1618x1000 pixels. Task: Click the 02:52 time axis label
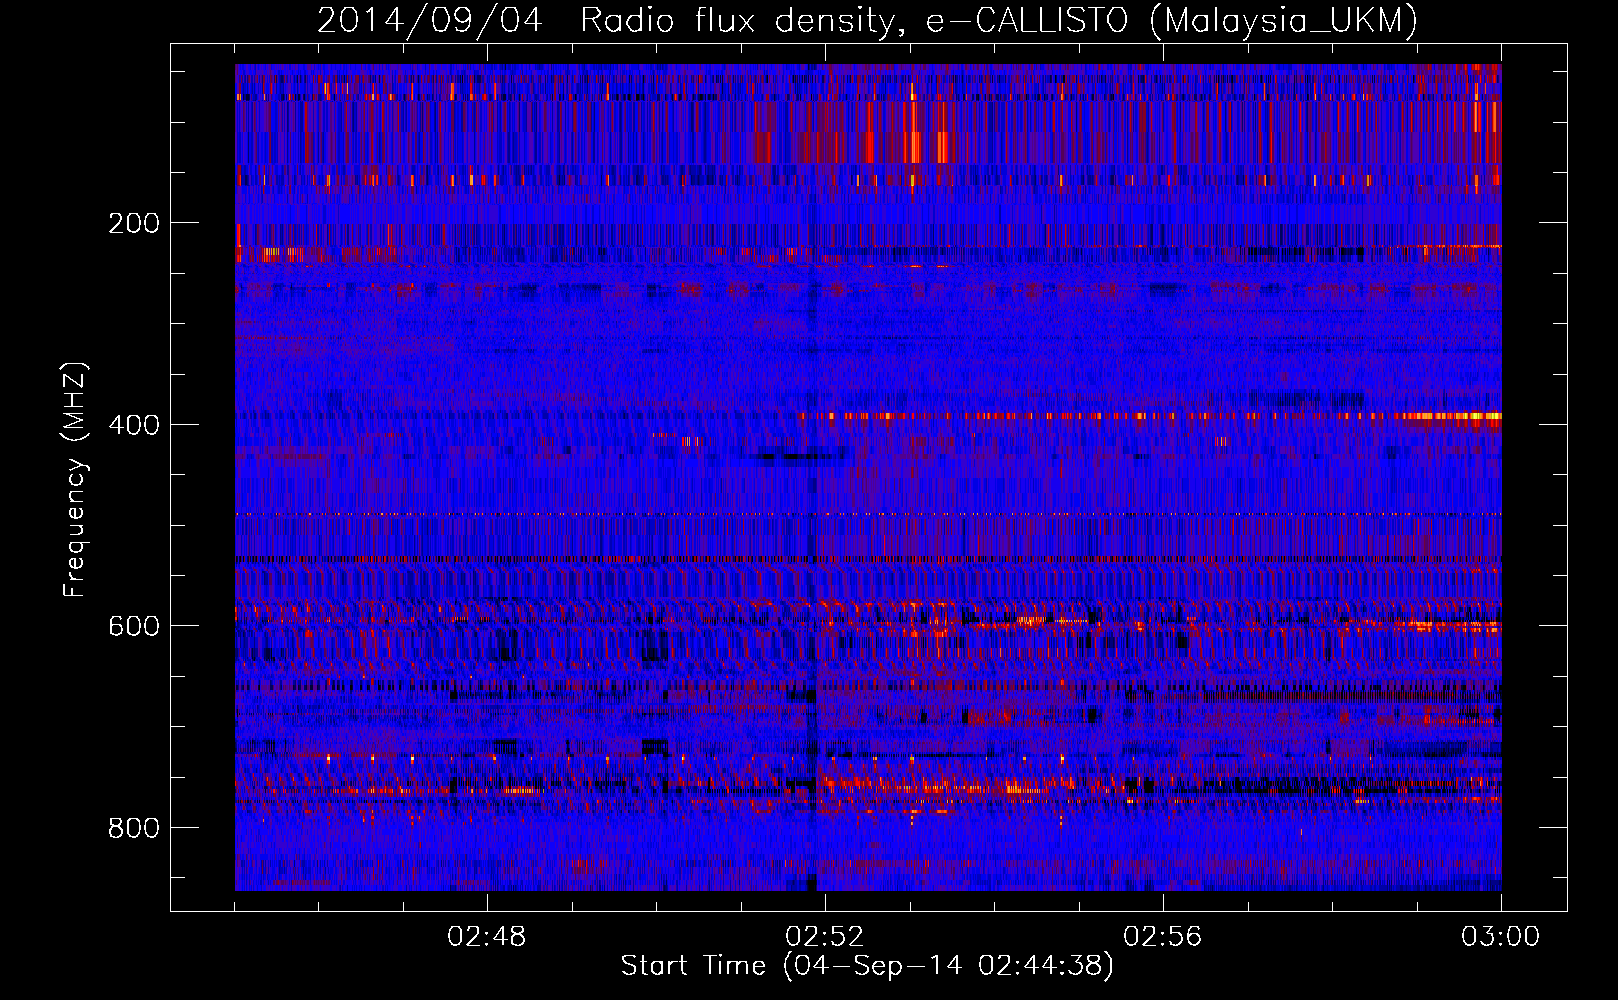[825, 937]
